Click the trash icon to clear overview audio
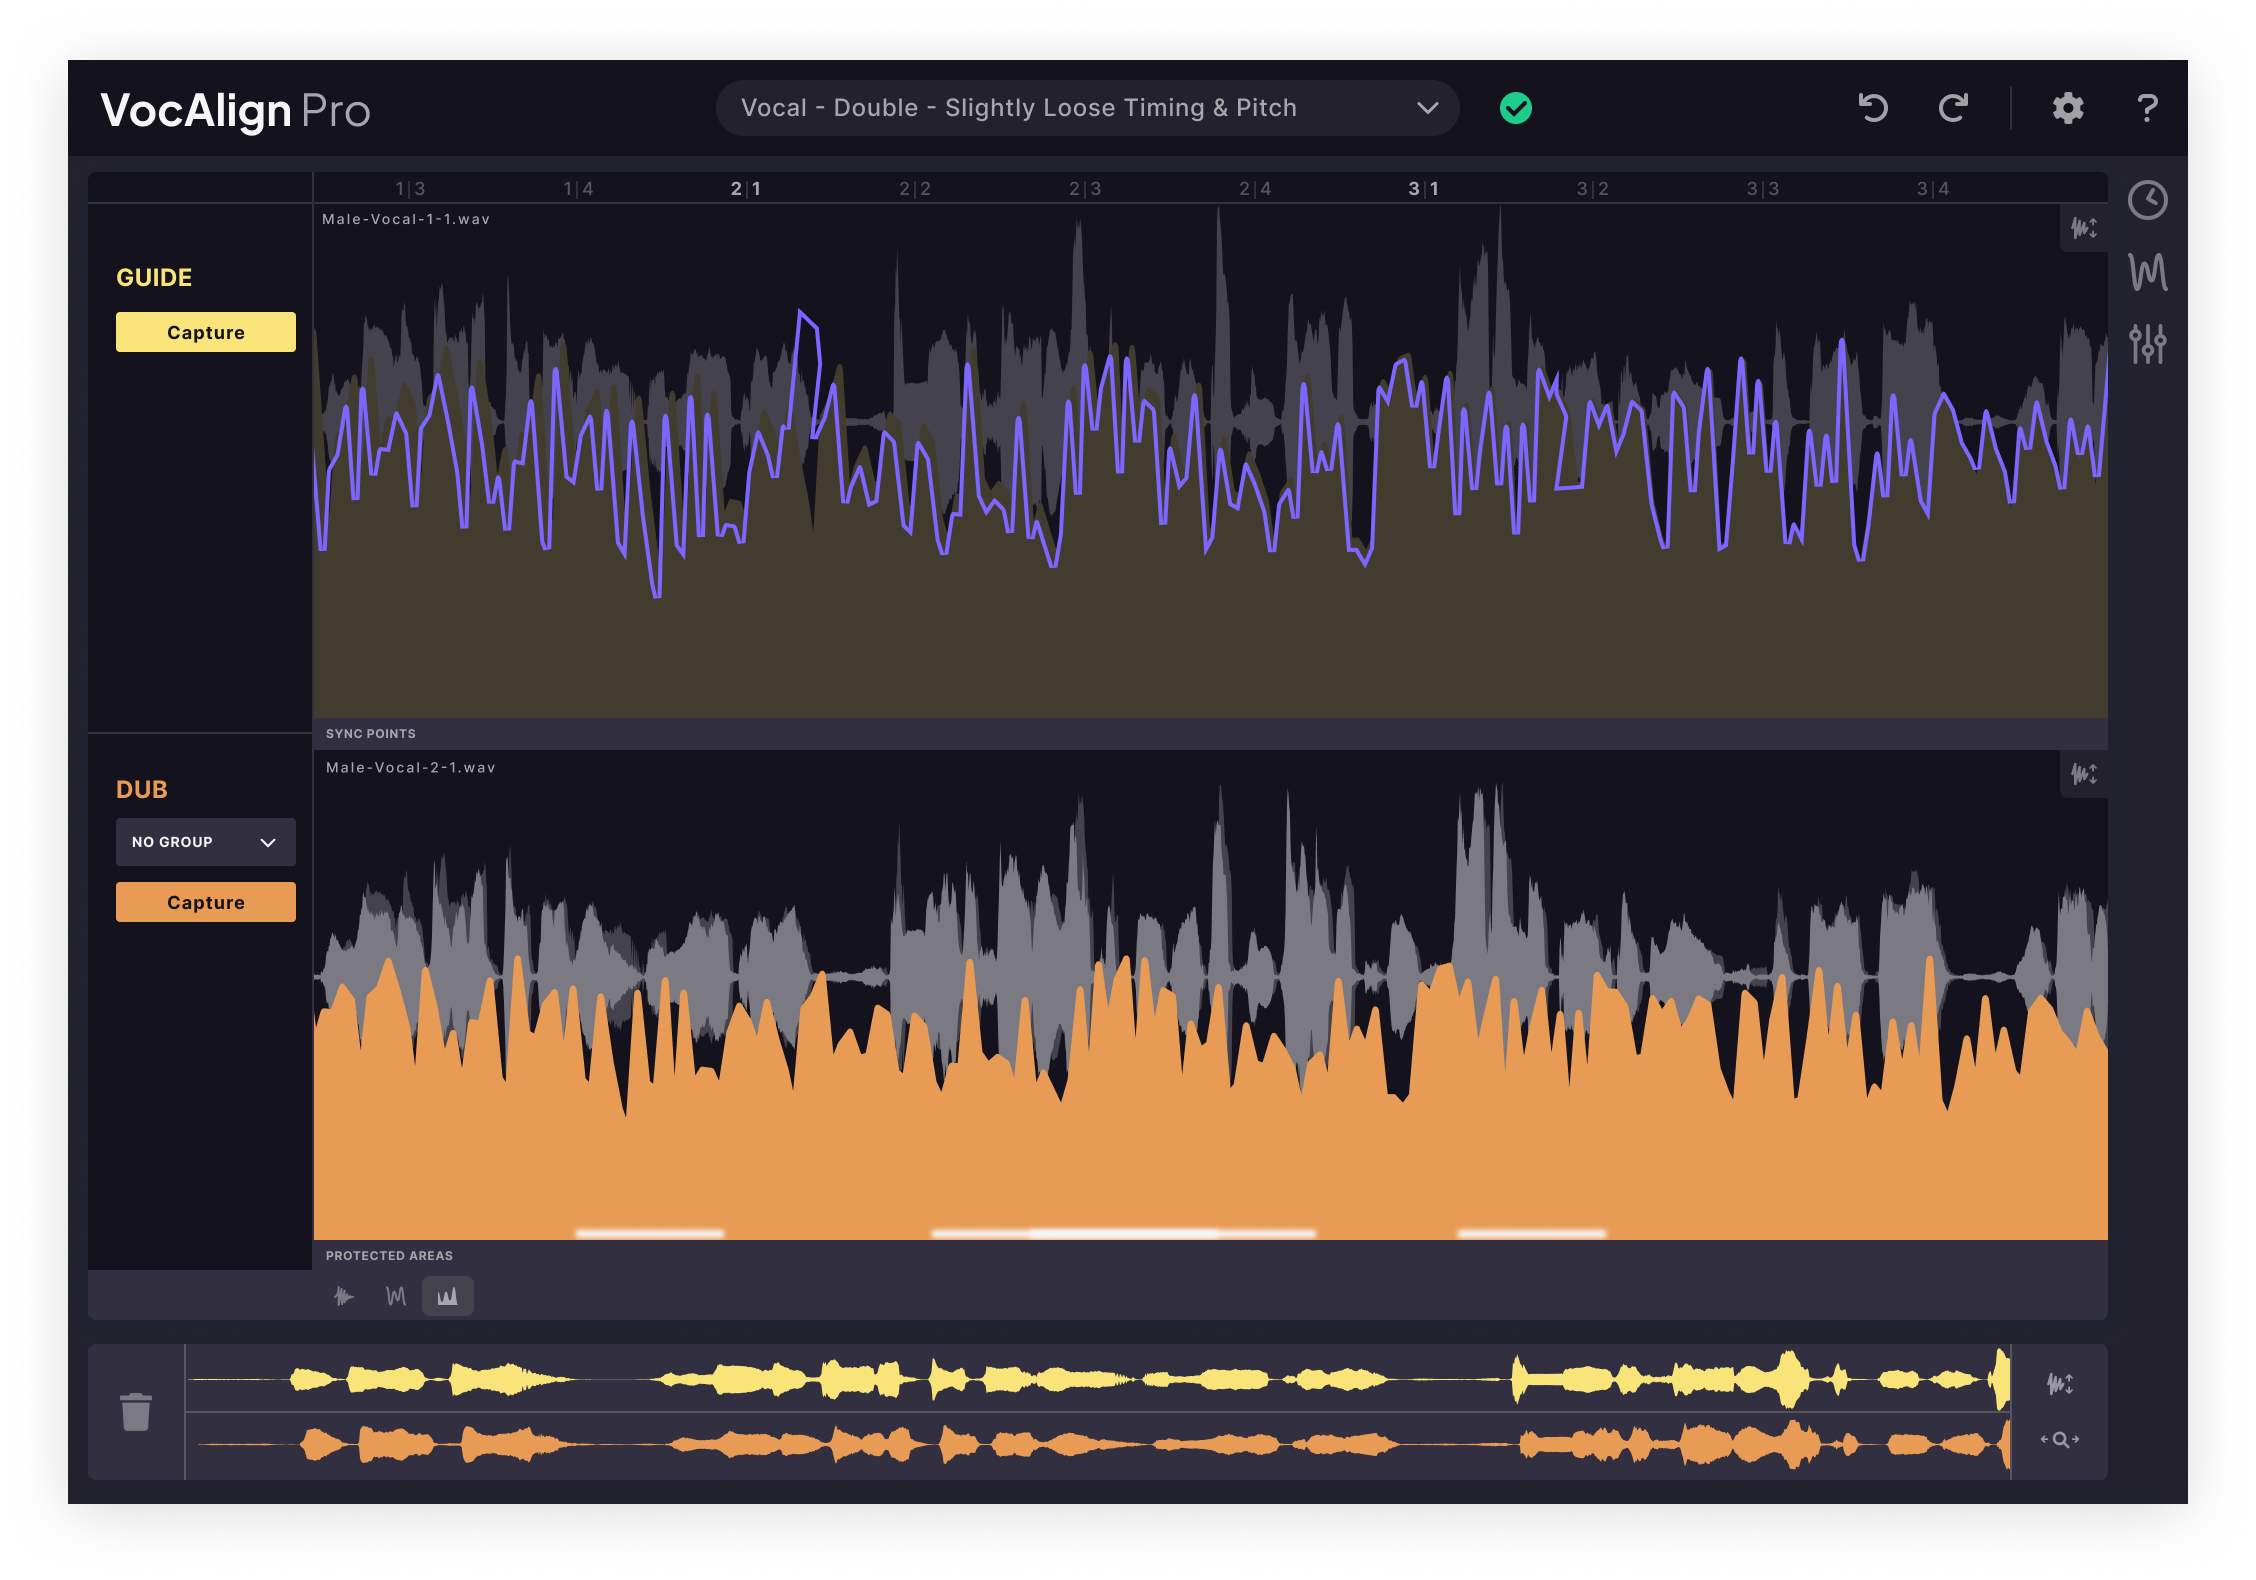Screen dimensions: 2256x1580 136,1411
